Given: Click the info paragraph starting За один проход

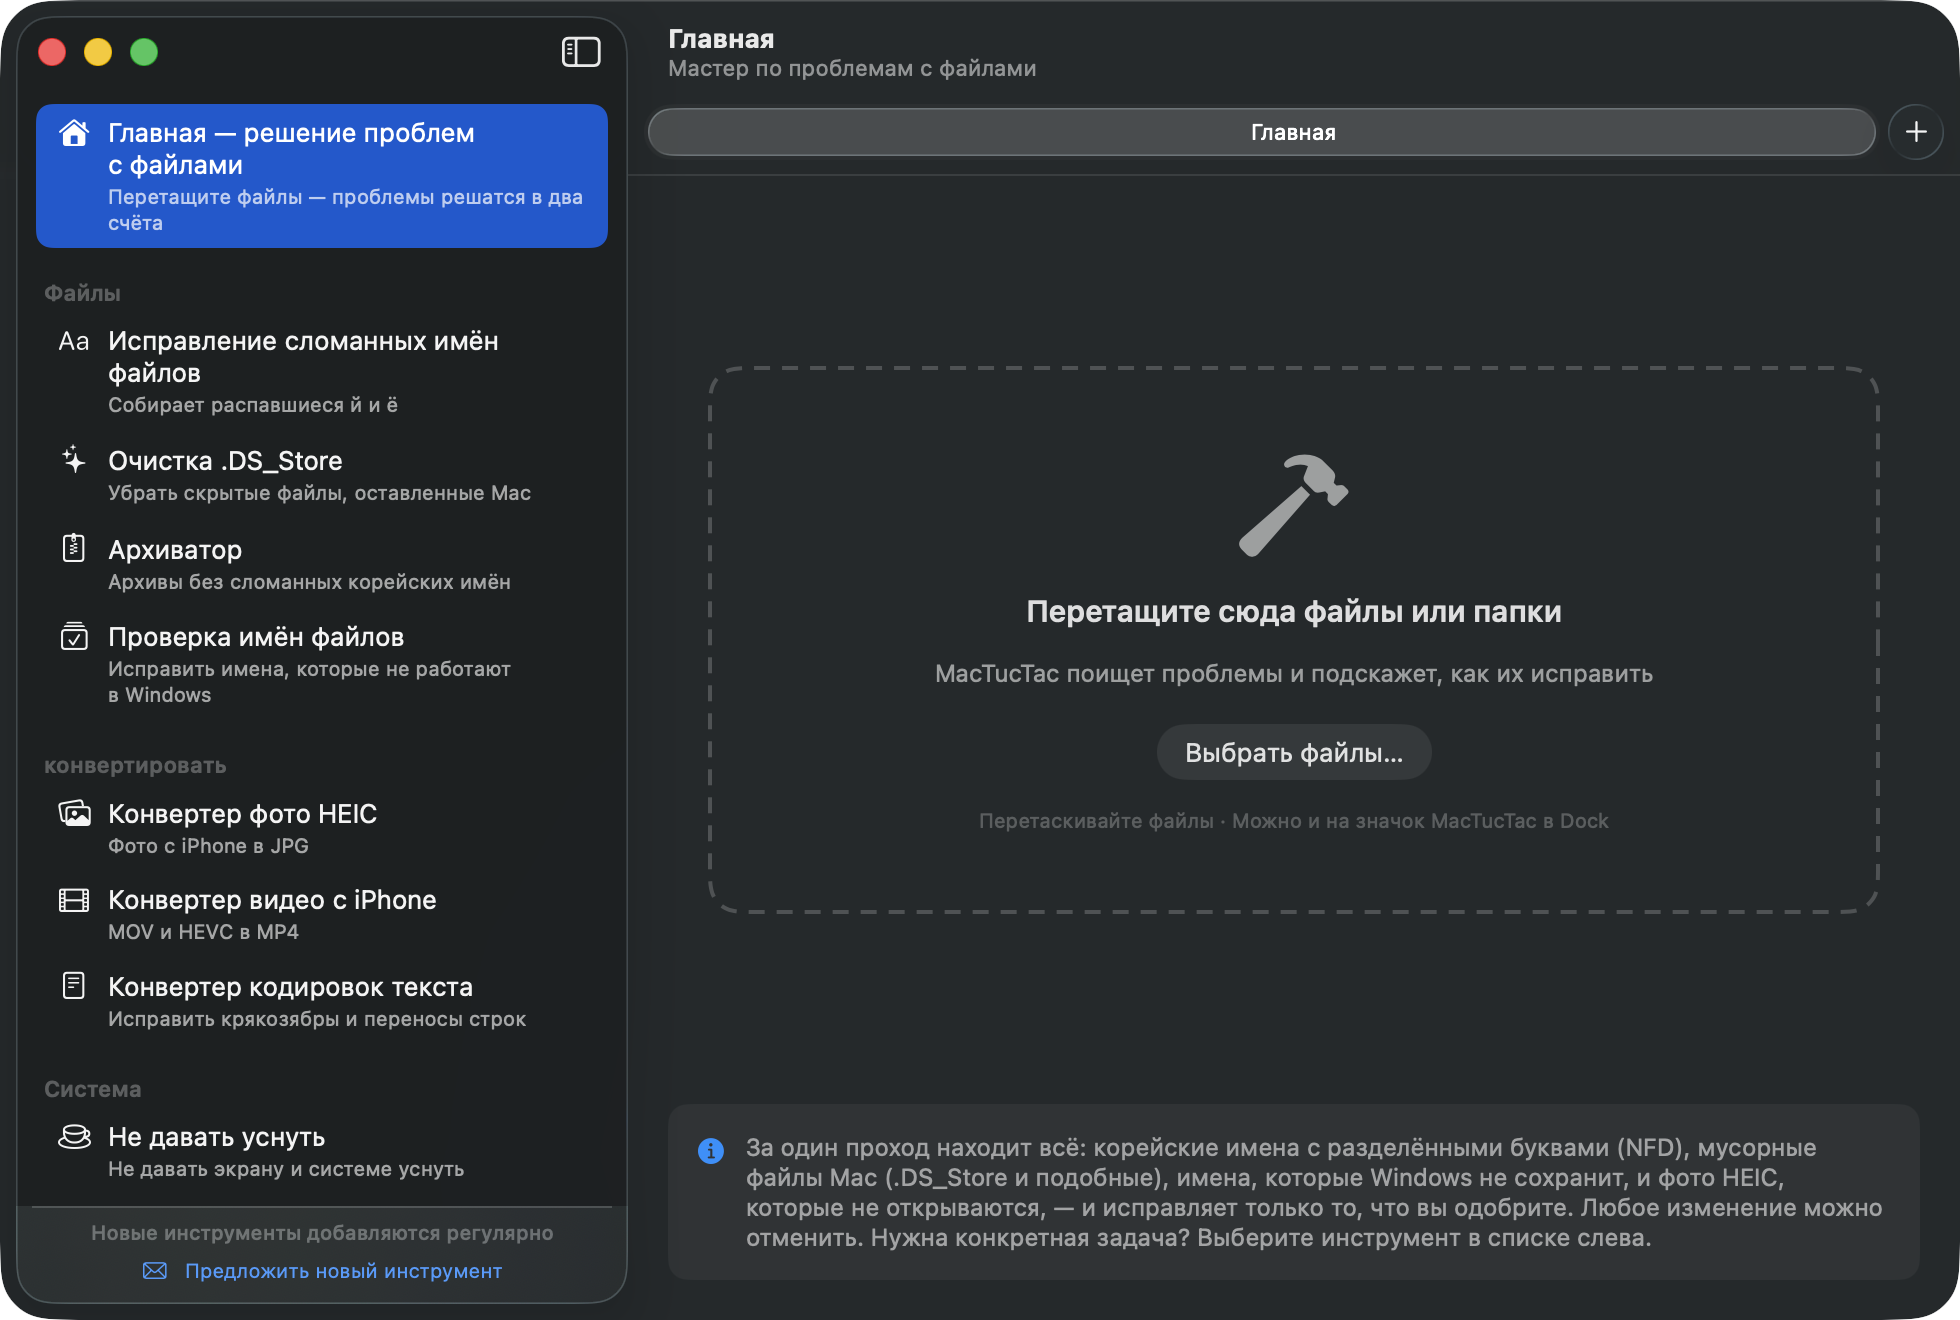Looking at the screenshot, I should click(x=1314, y=1192).
